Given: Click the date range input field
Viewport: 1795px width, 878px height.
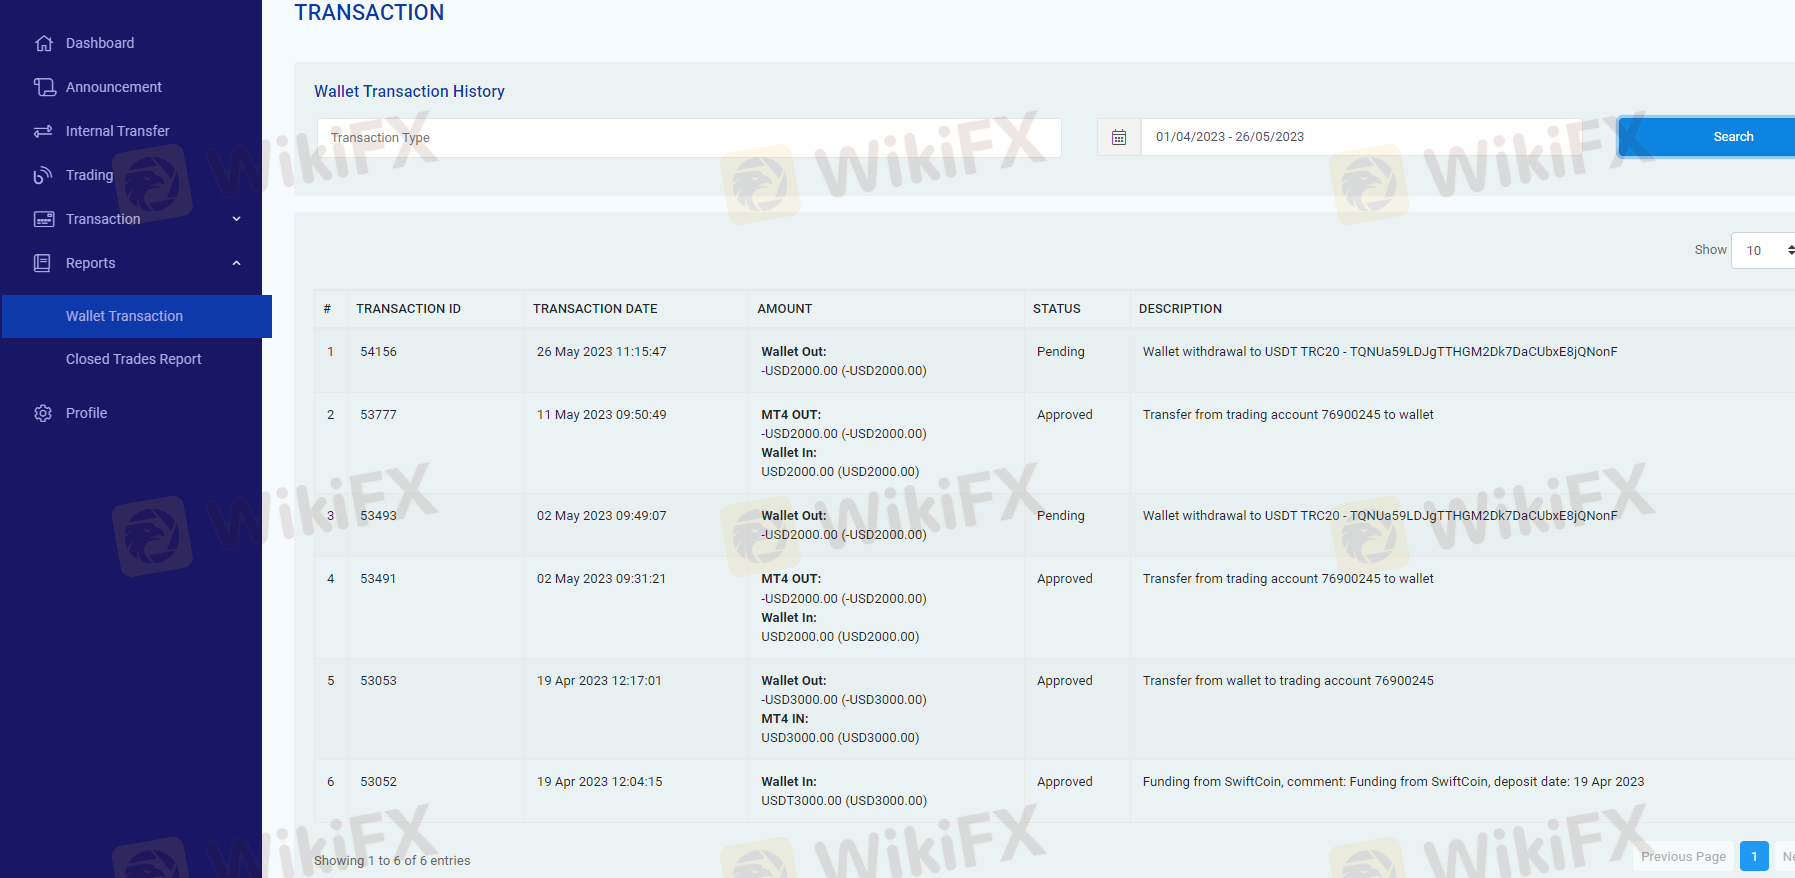Looking at the screenshot, I should click(x=1378, y=137).
